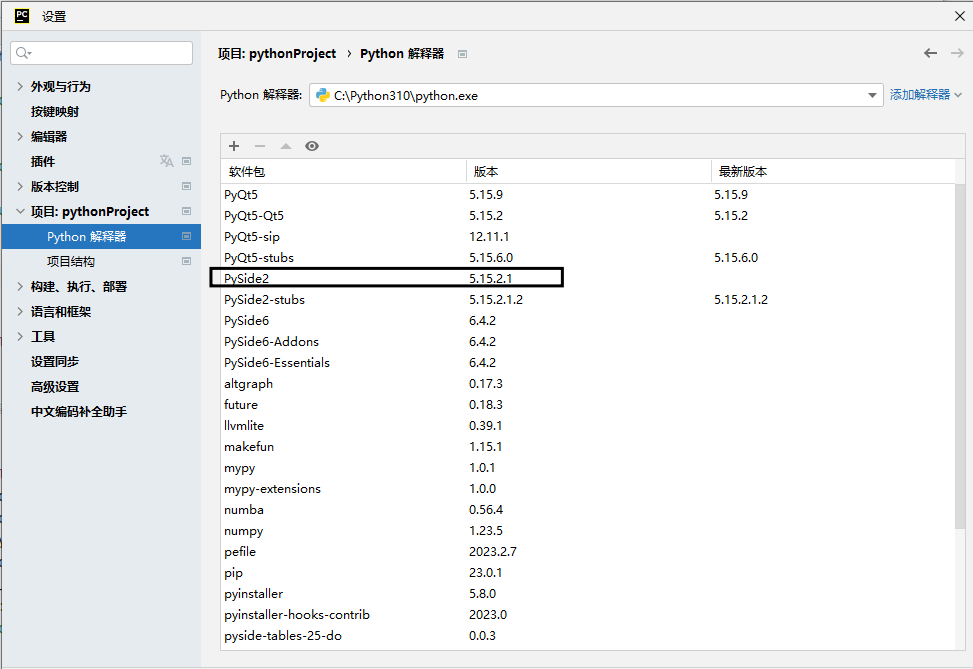This screenshot has height=669, width=973.
Task: Click the breadcrumb project settings marker icon
Action: (462, 54)
